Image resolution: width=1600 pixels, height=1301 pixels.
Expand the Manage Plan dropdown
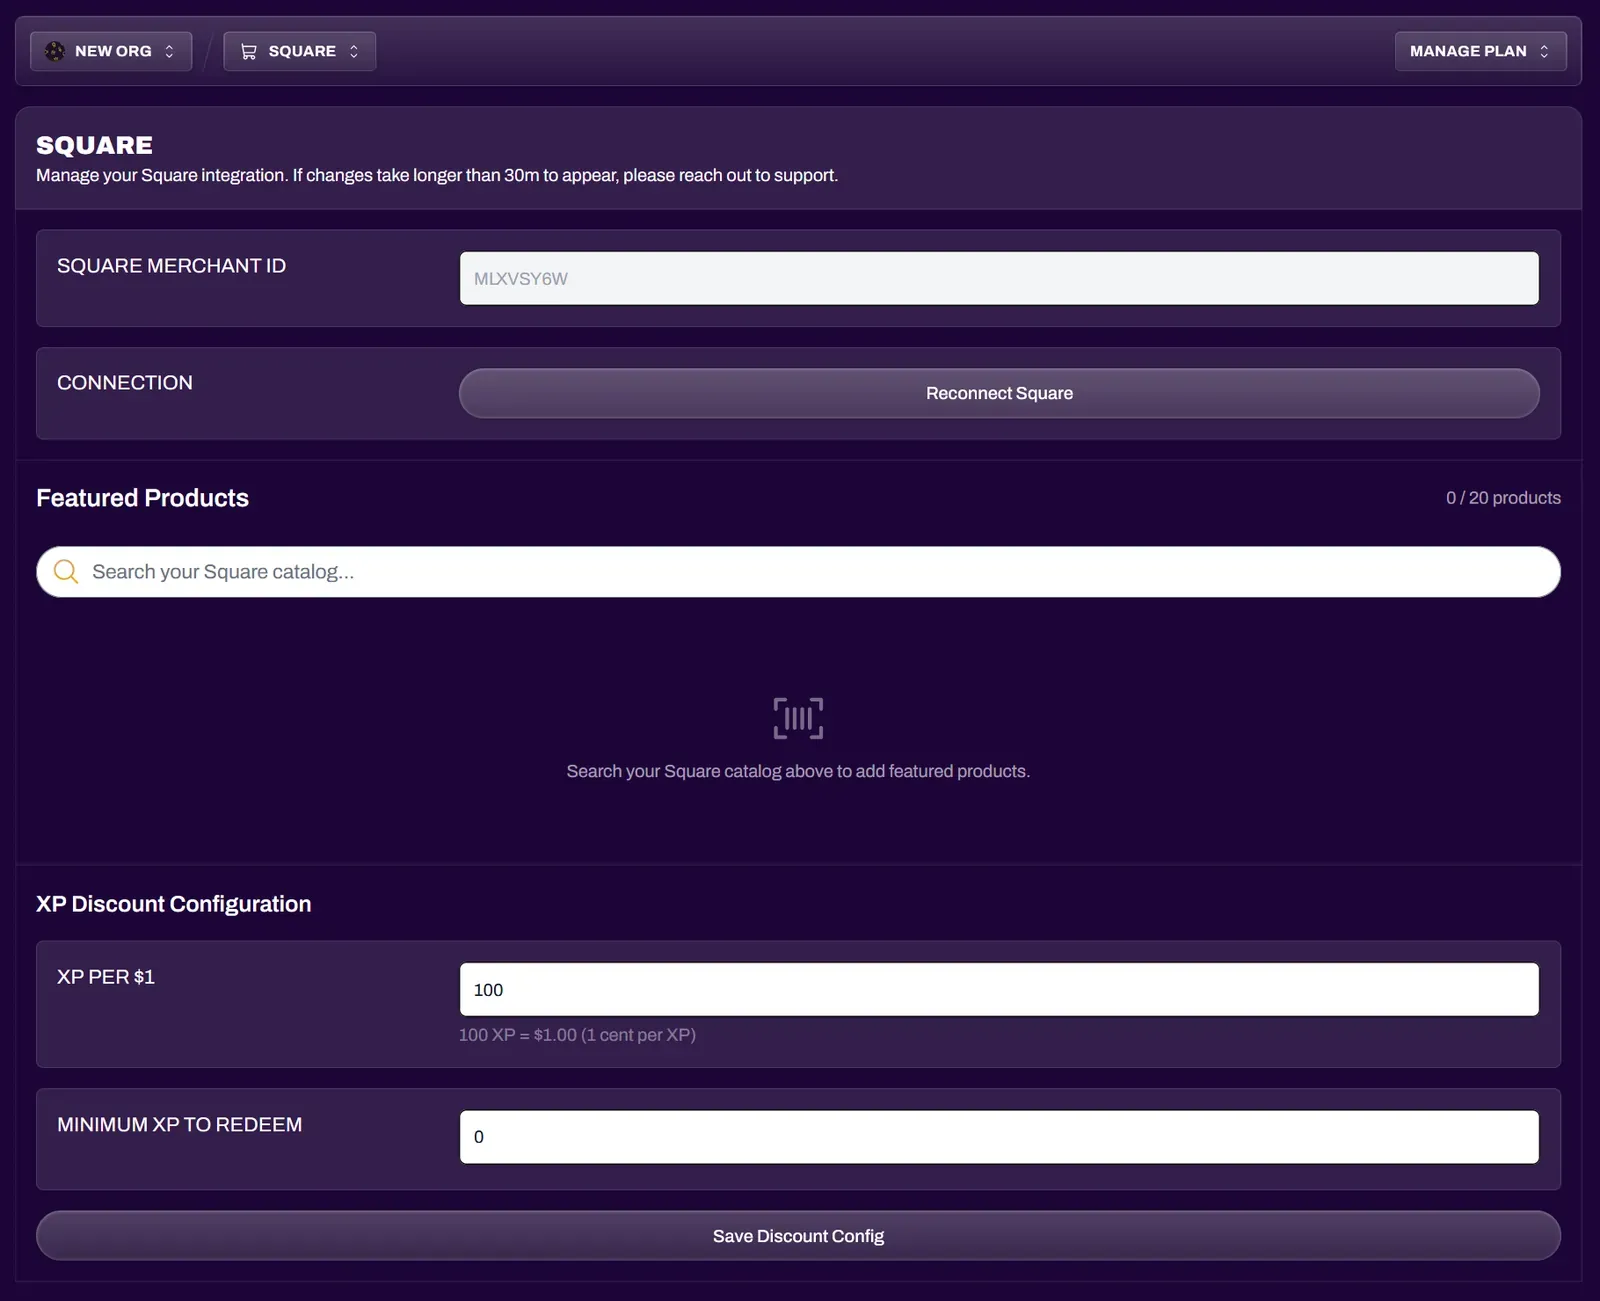[x=1480, y=51]
